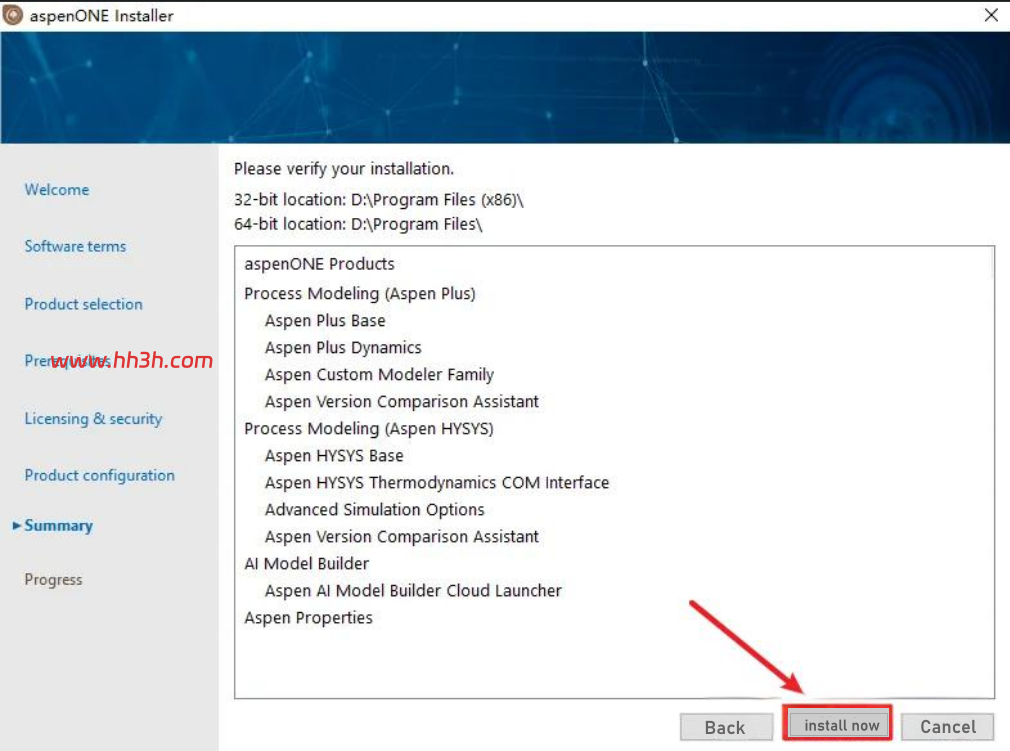Select the "Aspen Plus Dynamics" item
The image size is (1010, 751).
point(343,348)
